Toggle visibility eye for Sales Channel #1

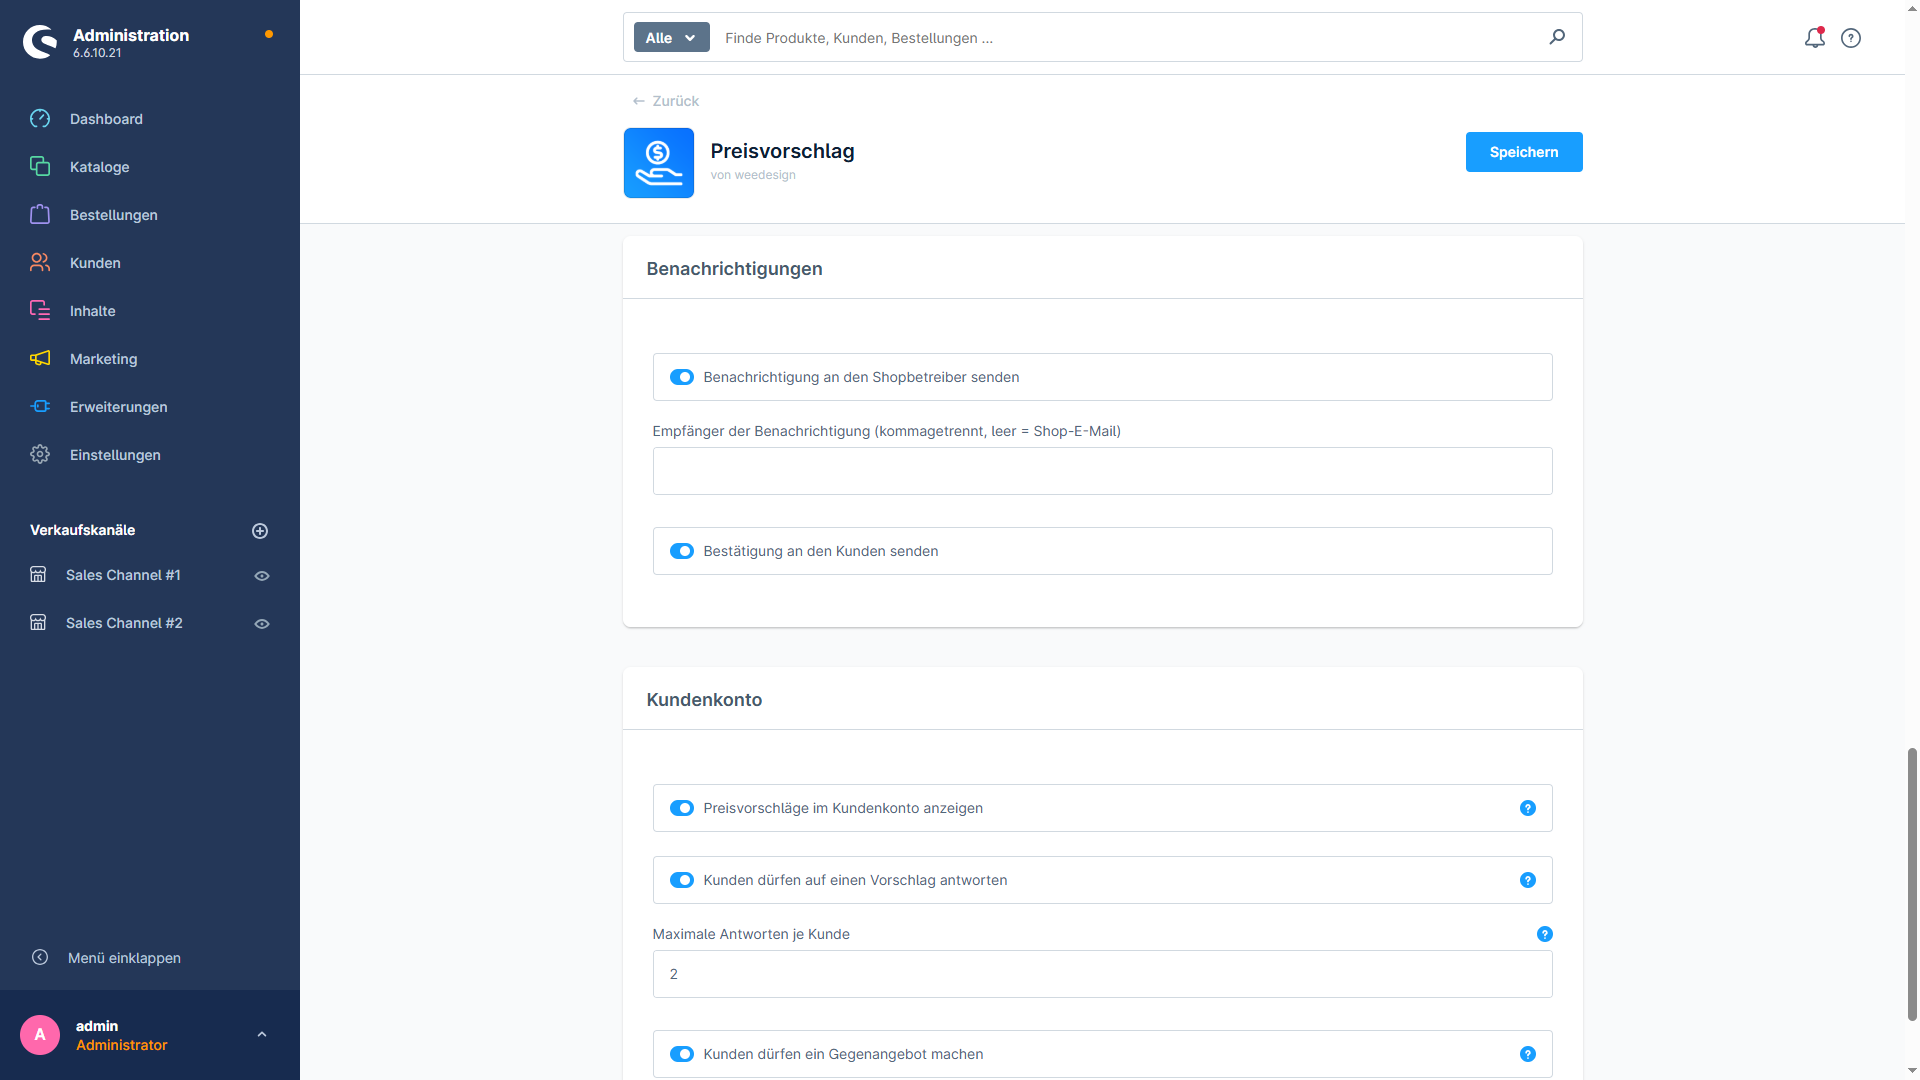pos(262,576)
